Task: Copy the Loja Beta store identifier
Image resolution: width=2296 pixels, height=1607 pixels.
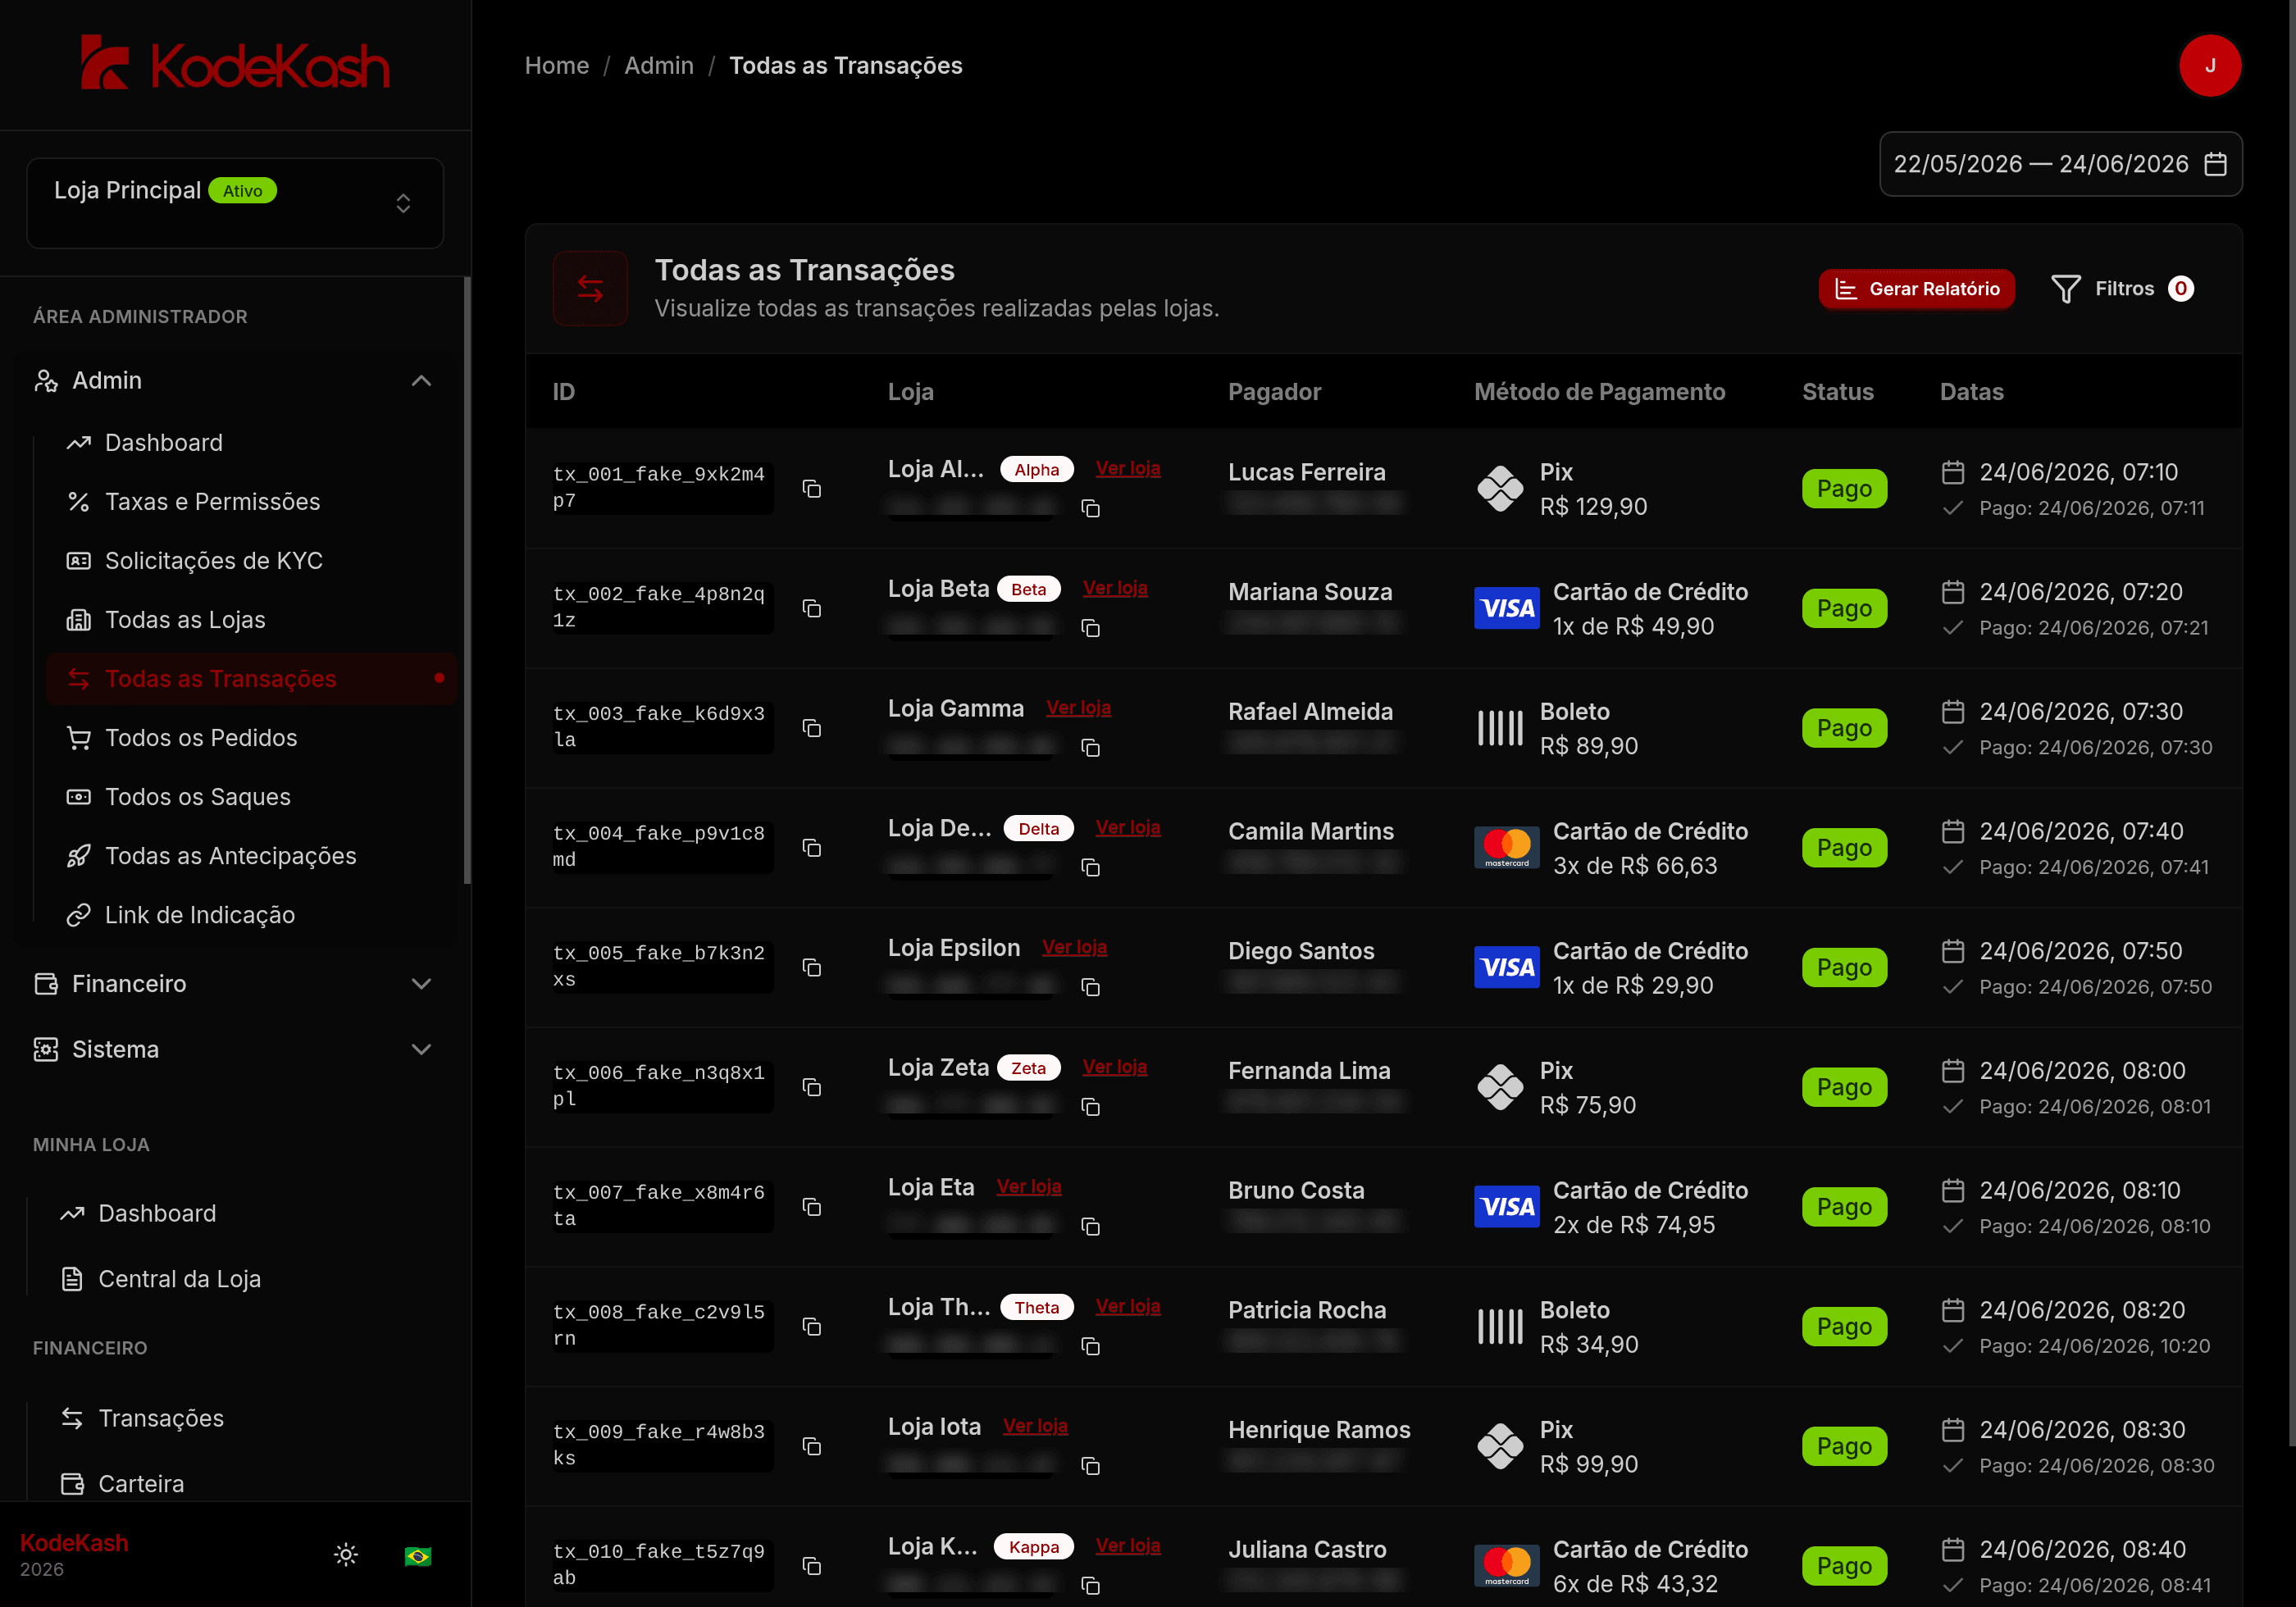Action: [x=1090, y=629]
